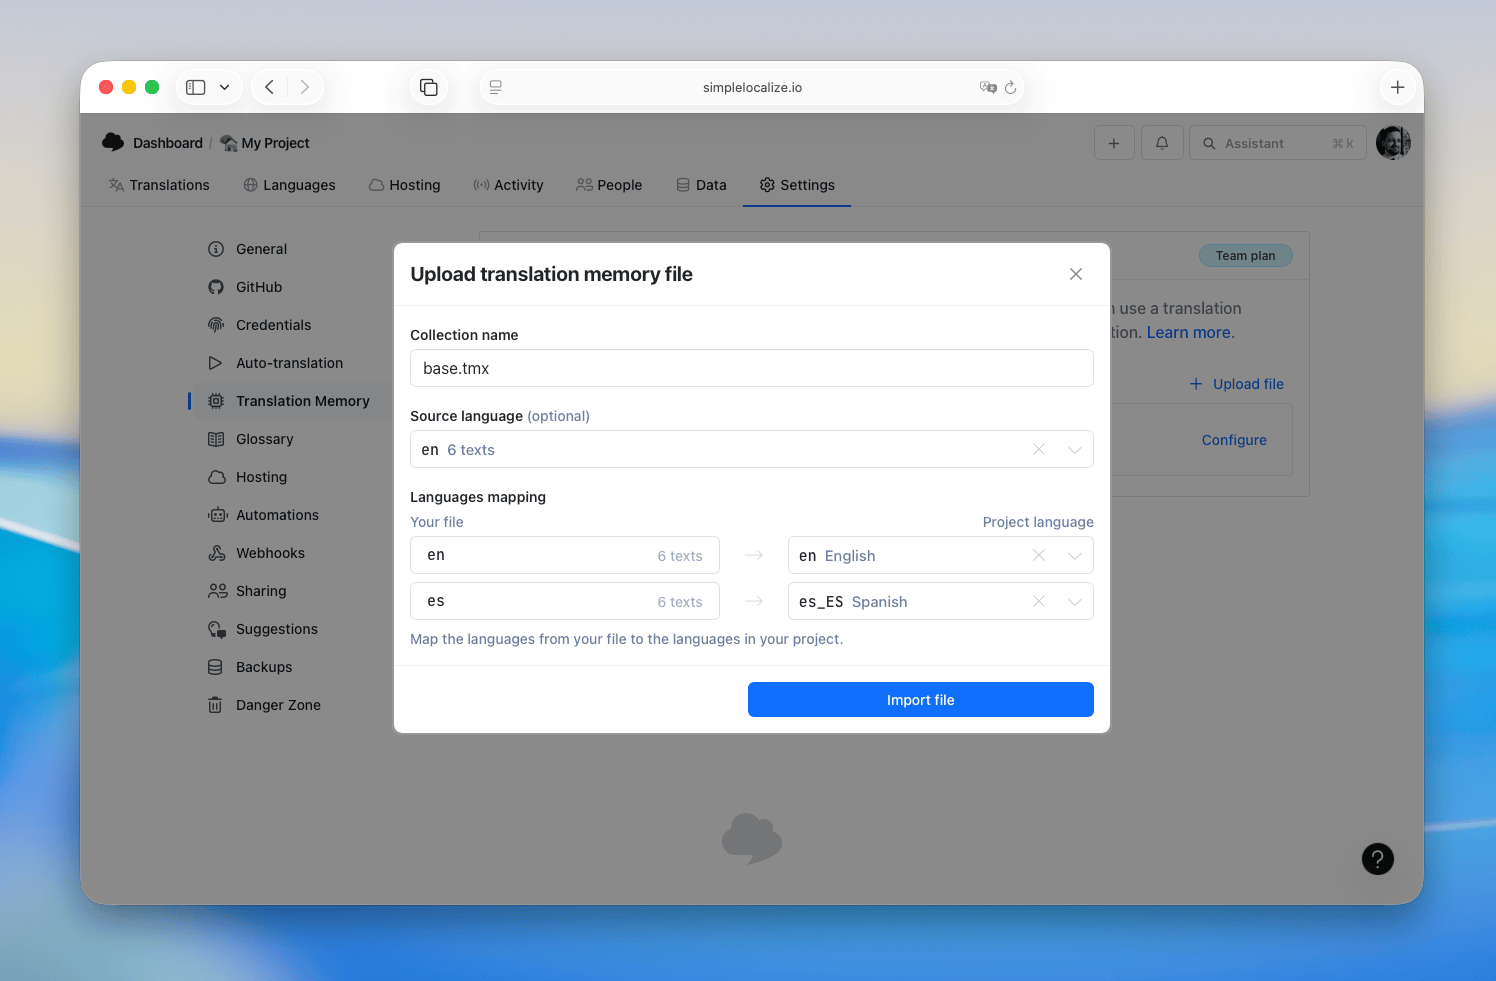Screen dimensions: 1496x981
Task: Open the English project language dropdown
Action: click(1074, 556)
